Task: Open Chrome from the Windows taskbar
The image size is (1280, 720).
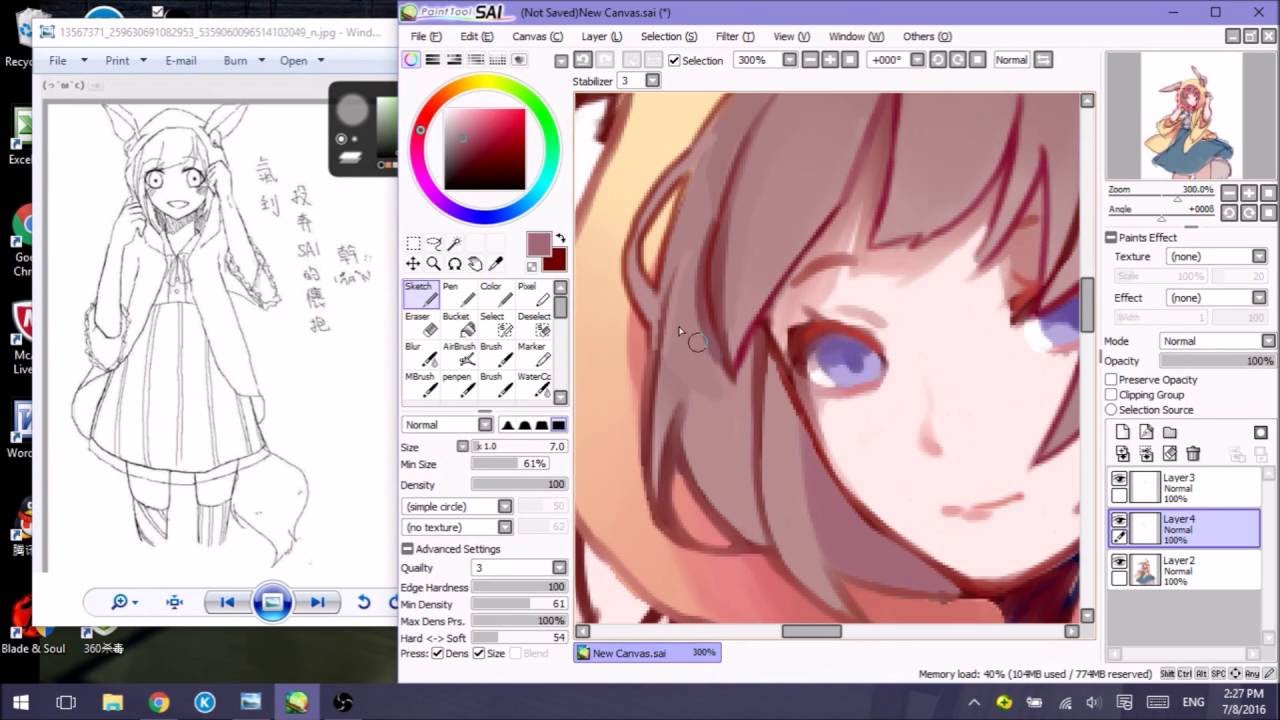Action: [159, 703]
